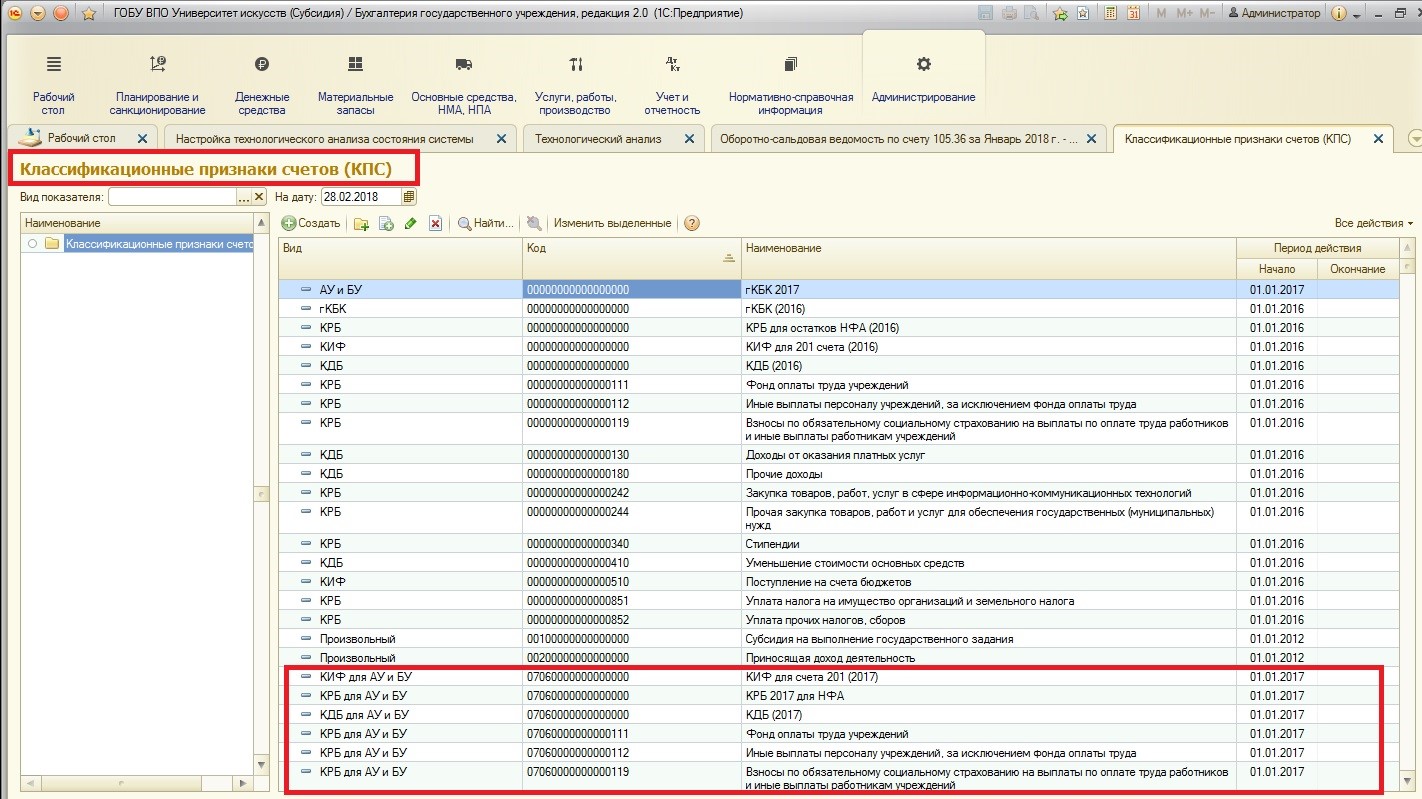Switch to the Технологический анализ tab
Viewport: 1422px width, 799px height.
click(598, 139)
